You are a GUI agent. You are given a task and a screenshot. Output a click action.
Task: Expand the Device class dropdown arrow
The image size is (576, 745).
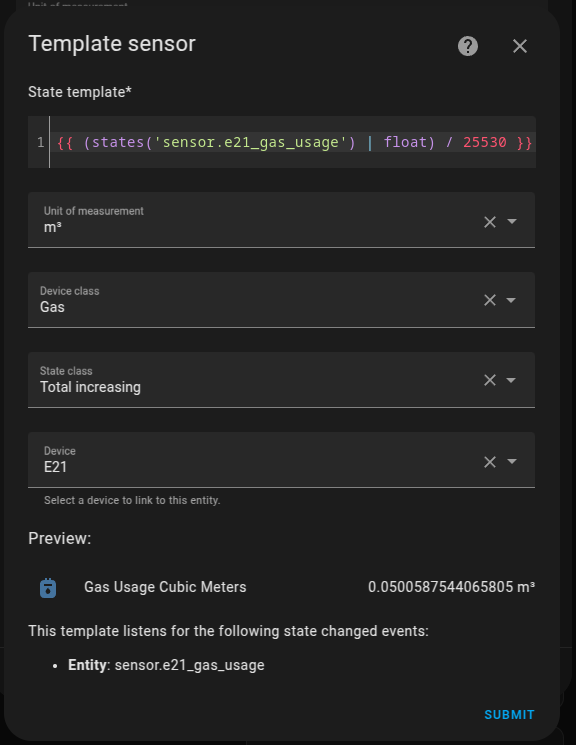tap(511, 300)
